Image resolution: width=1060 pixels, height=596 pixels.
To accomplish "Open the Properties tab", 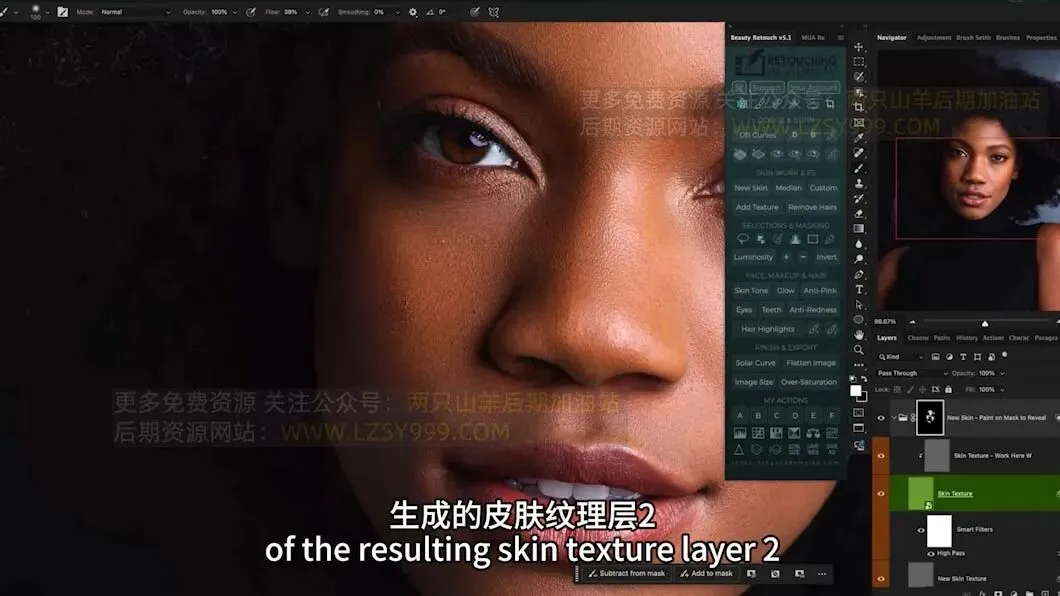I will tap(1040, 38).
